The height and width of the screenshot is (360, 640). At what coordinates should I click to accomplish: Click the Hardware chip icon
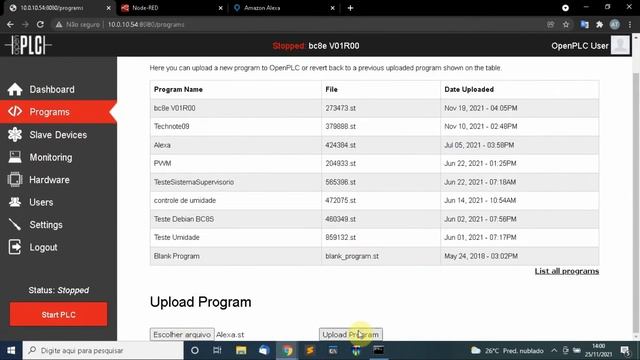[x=15, y=180]
